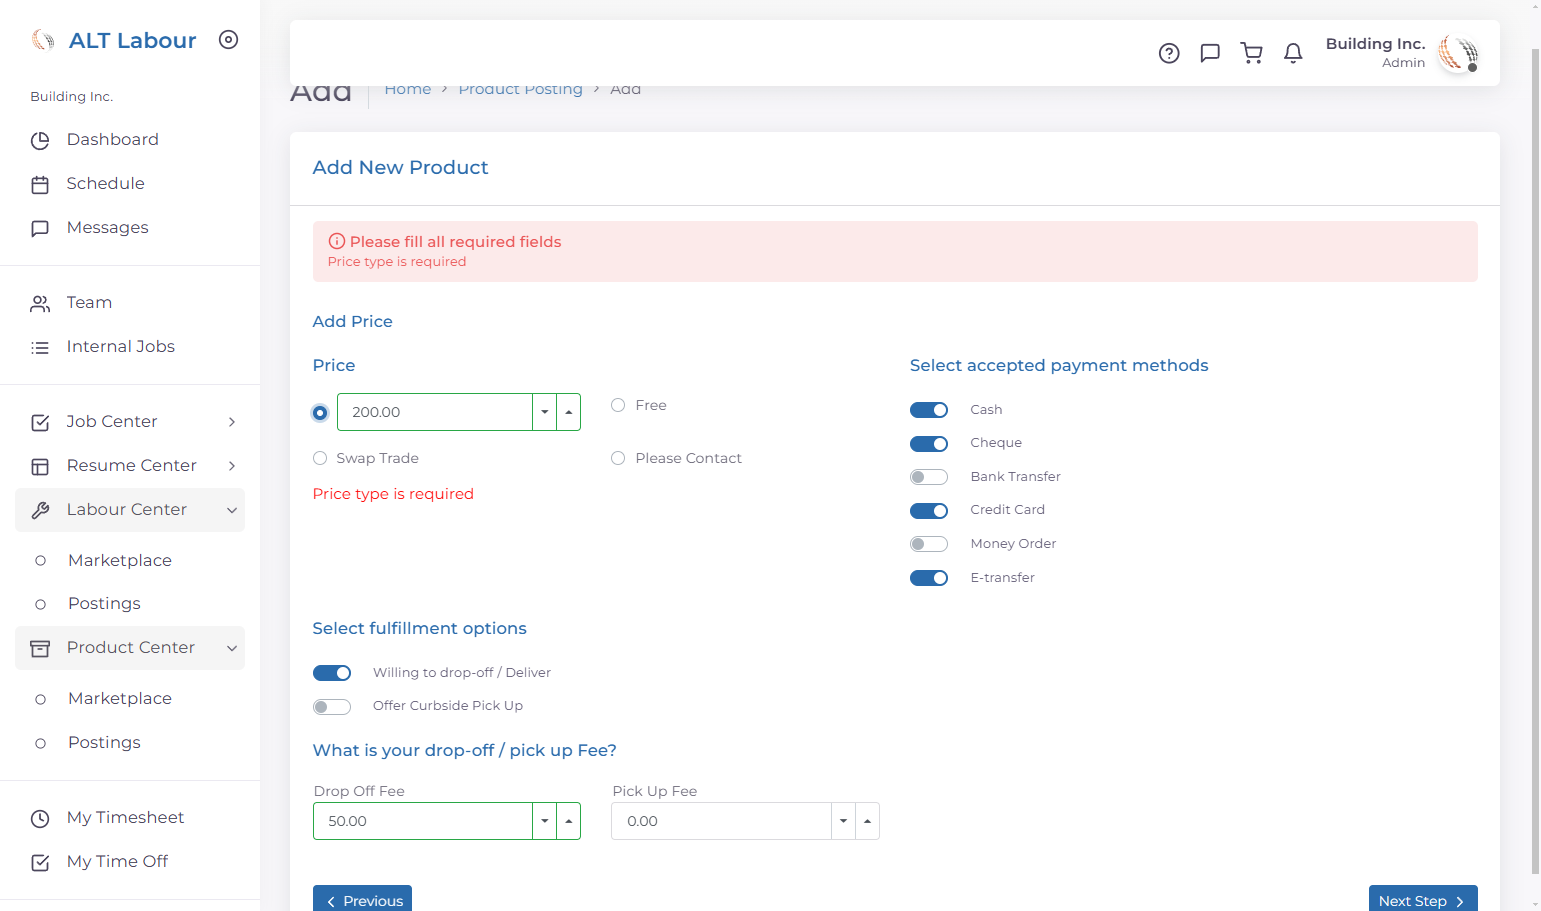Image resolution: width=1541 pixels, height=911 pixels.
Task: Enable the Money Order toggle
Action: pyautogui.click(x=929, y=544)
